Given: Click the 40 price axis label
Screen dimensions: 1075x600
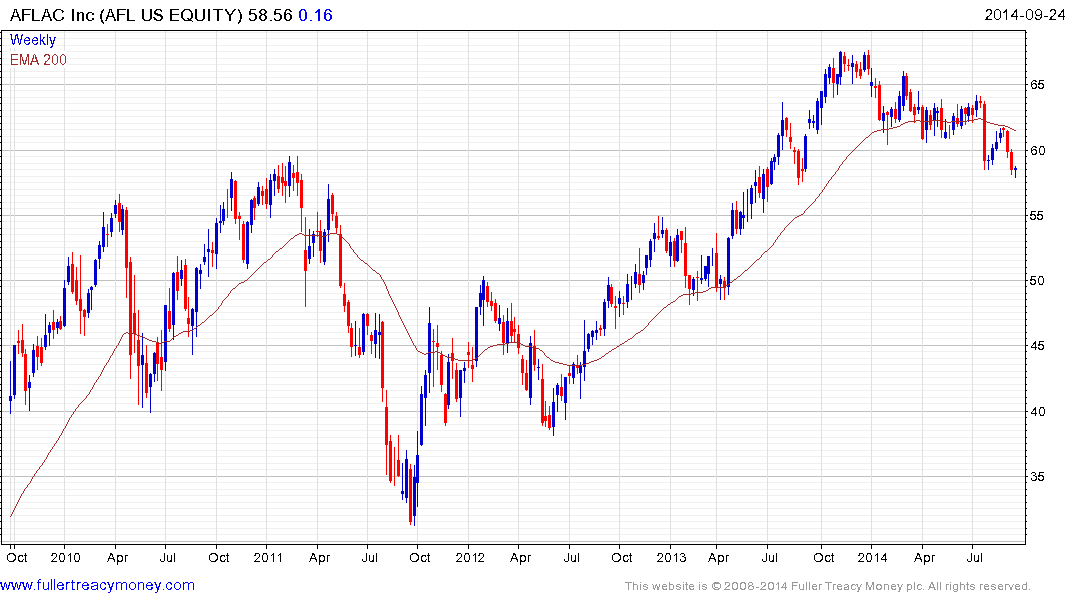Looking at the screenshot, I should 1037,412.
